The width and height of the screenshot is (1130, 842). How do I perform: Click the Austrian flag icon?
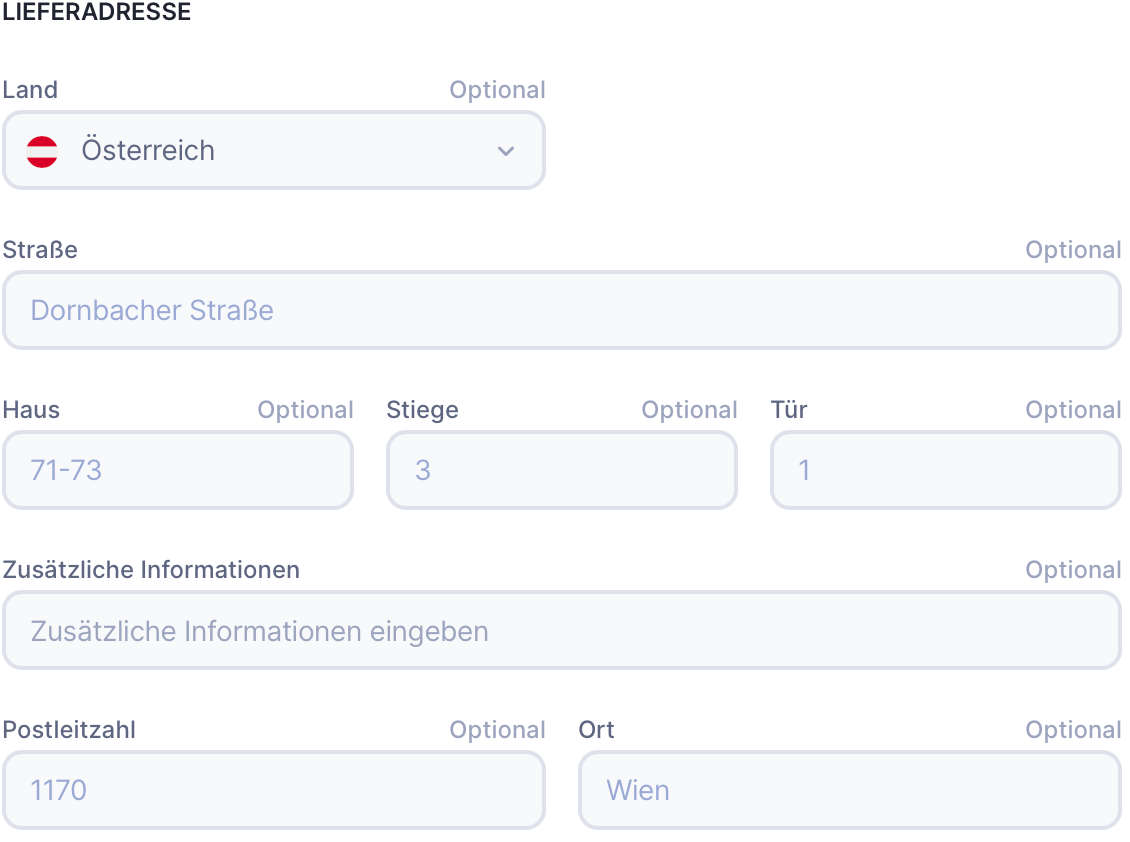tap(42, 151)
